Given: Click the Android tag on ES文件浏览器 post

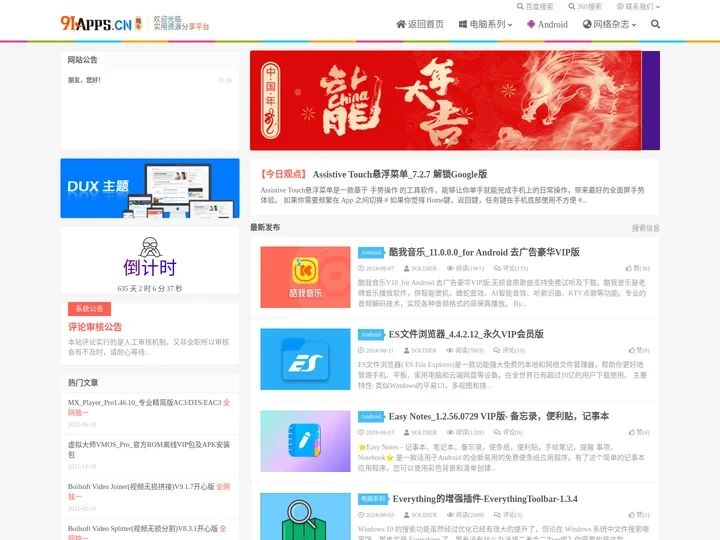Looking at the screenshot, I should tap(371, 334).
